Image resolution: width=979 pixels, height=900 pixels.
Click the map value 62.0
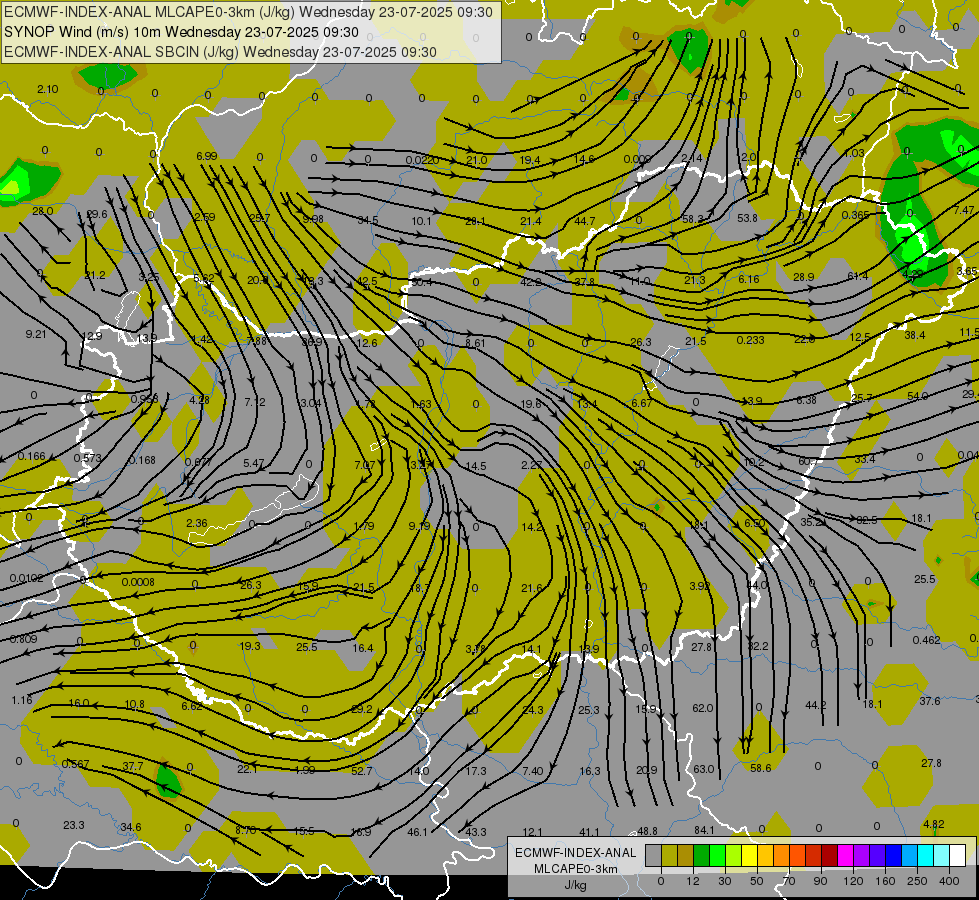pyautogui.click(x=702, y=708)
